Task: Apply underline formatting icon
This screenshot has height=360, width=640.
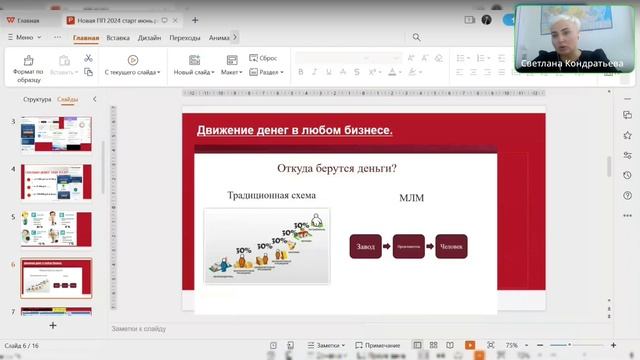Action: pos(329,72)
